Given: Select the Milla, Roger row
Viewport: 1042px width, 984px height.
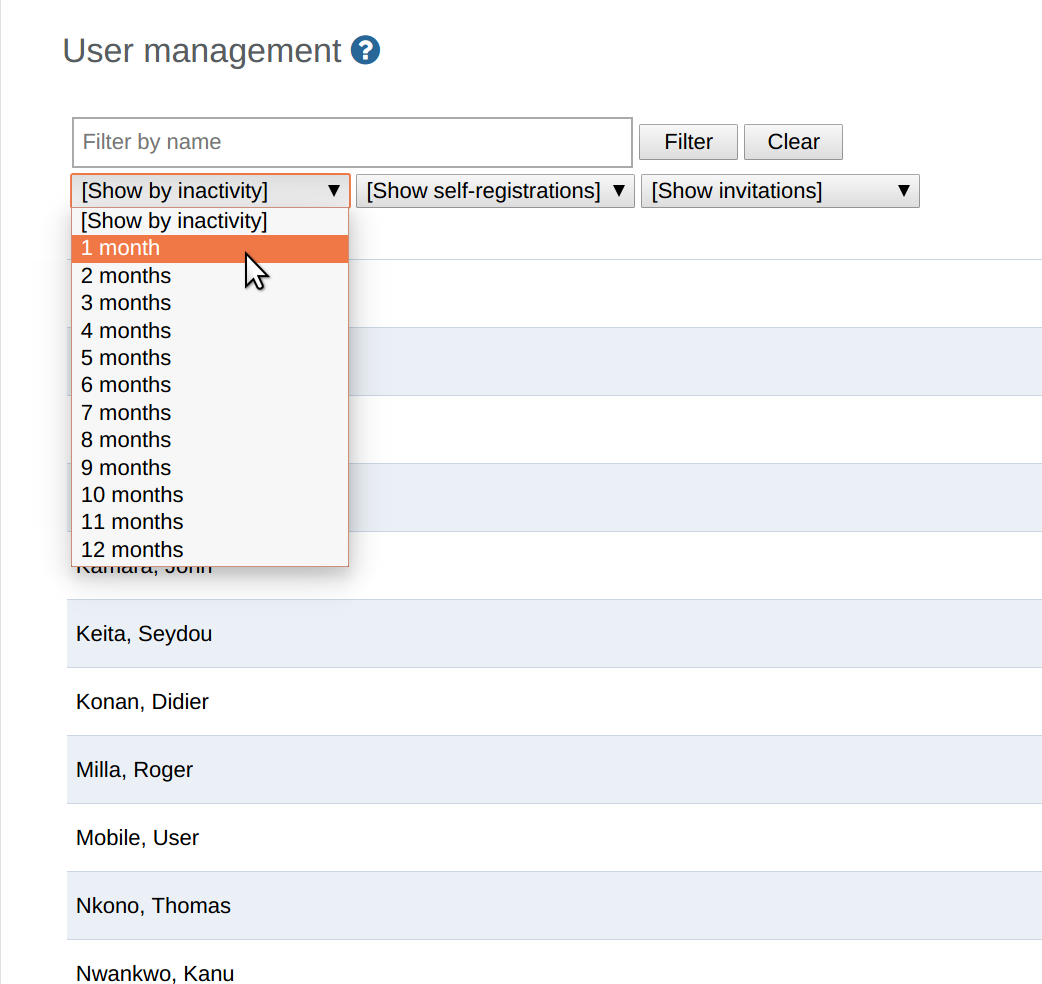Looking at the screenshot, I should tap(134, 770).
